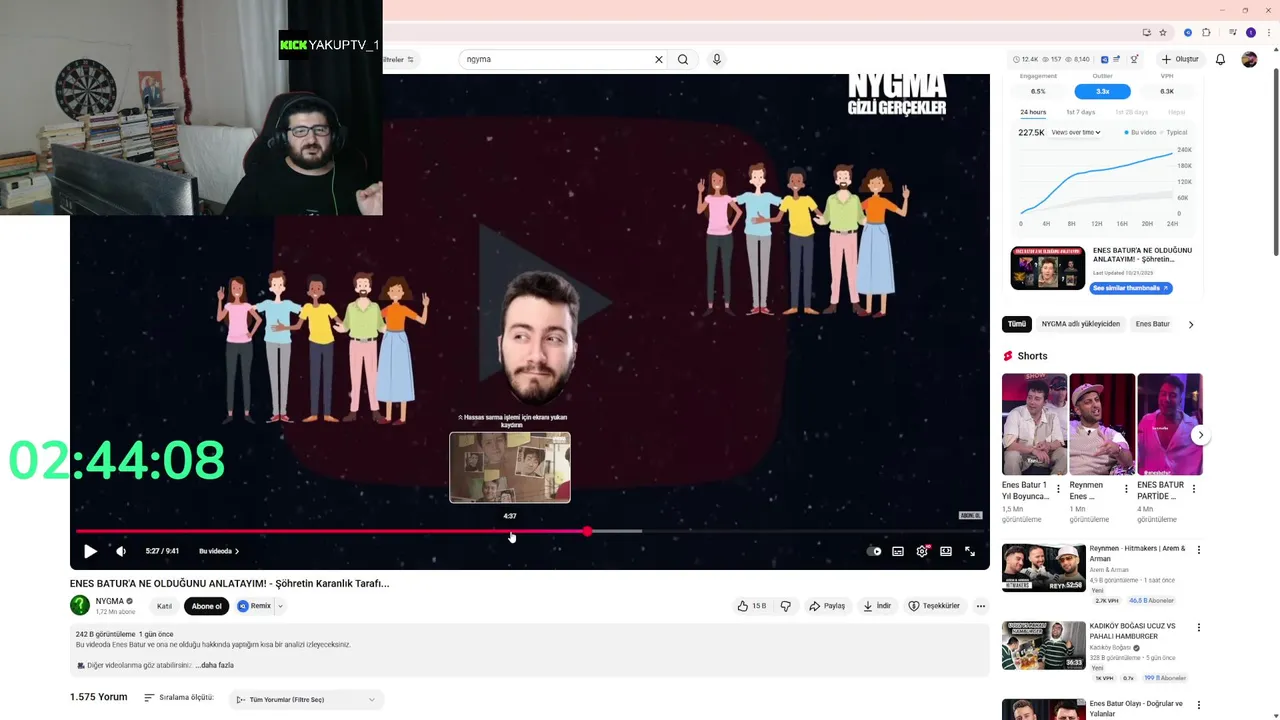
Task: Open 'Reynmen - Hitmakers | Arem & Arman' video
Action: pos(1044,568)
